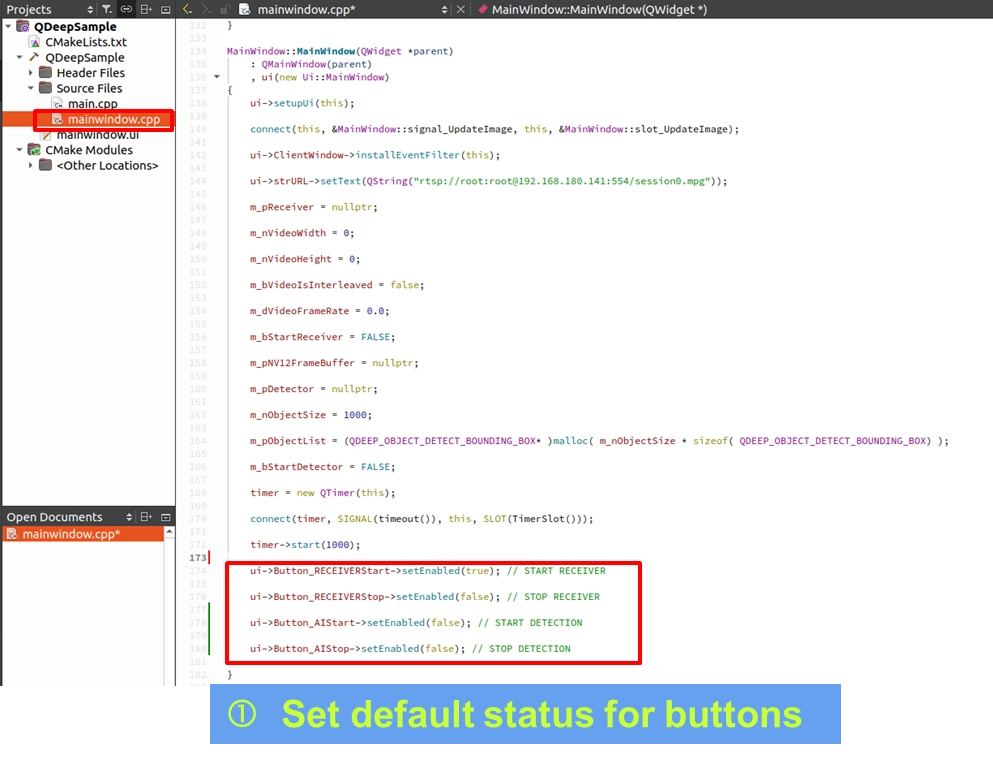This screenshot has width=993, height=760.
Task: Collapse the QDeepSample target node
Action: click(20, 58)
